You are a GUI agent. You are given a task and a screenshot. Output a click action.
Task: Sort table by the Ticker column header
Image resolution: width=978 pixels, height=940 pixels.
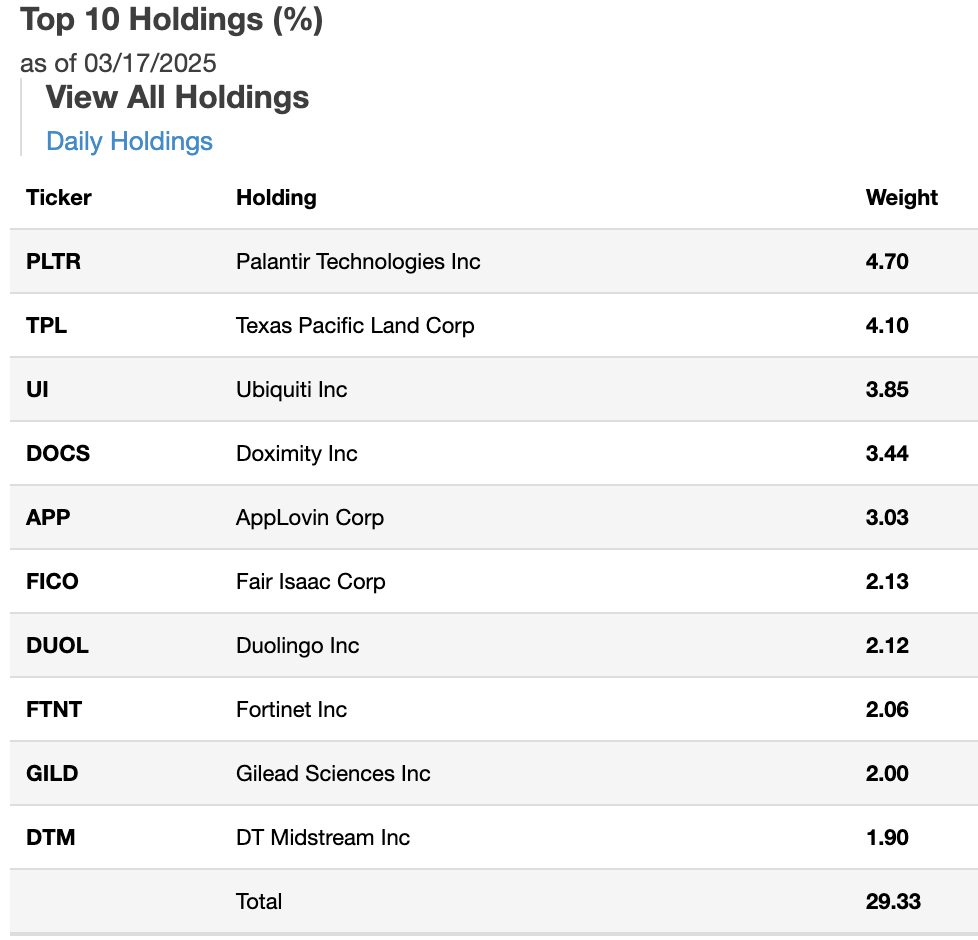point(58,197)
